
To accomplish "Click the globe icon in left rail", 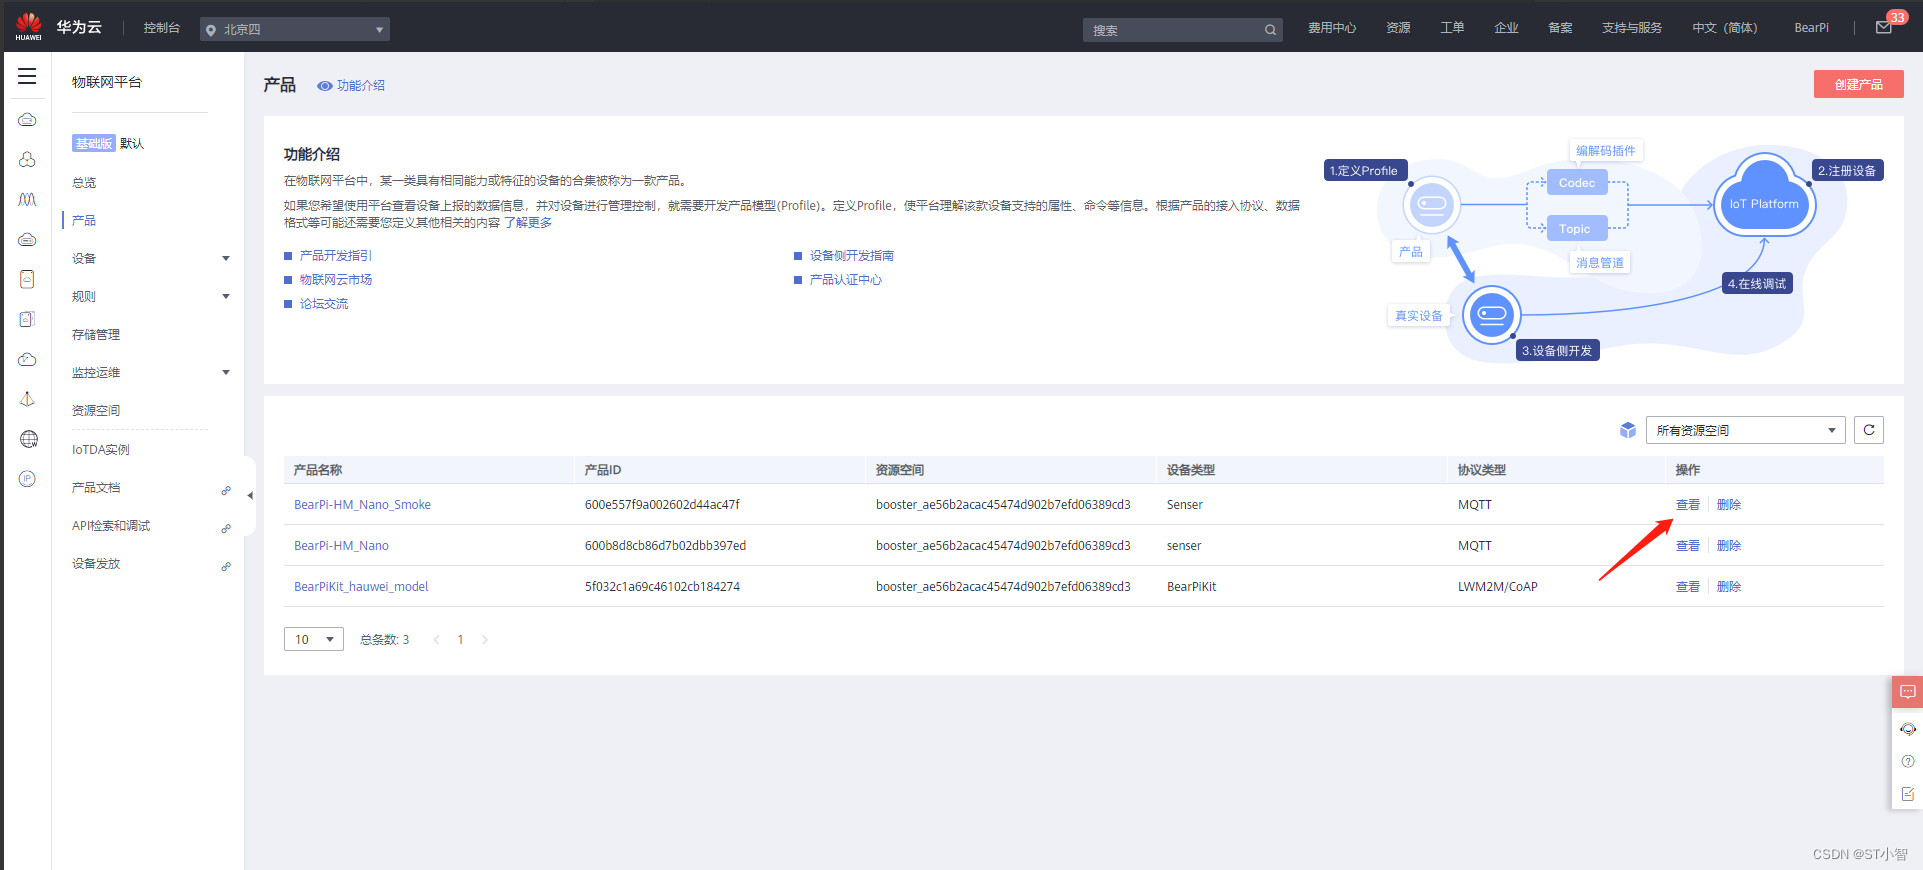I will [28, 439].
